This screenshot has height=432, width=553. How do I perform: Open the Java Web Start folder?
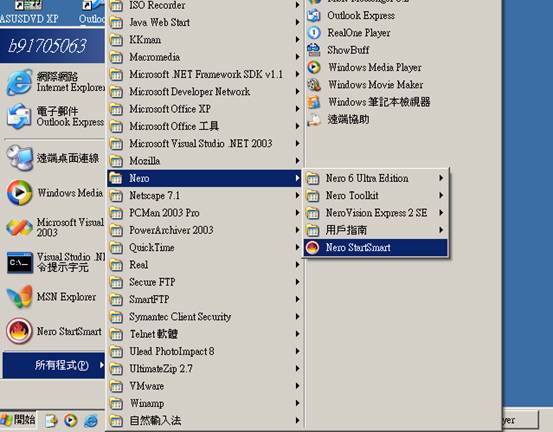coord(204,23)
